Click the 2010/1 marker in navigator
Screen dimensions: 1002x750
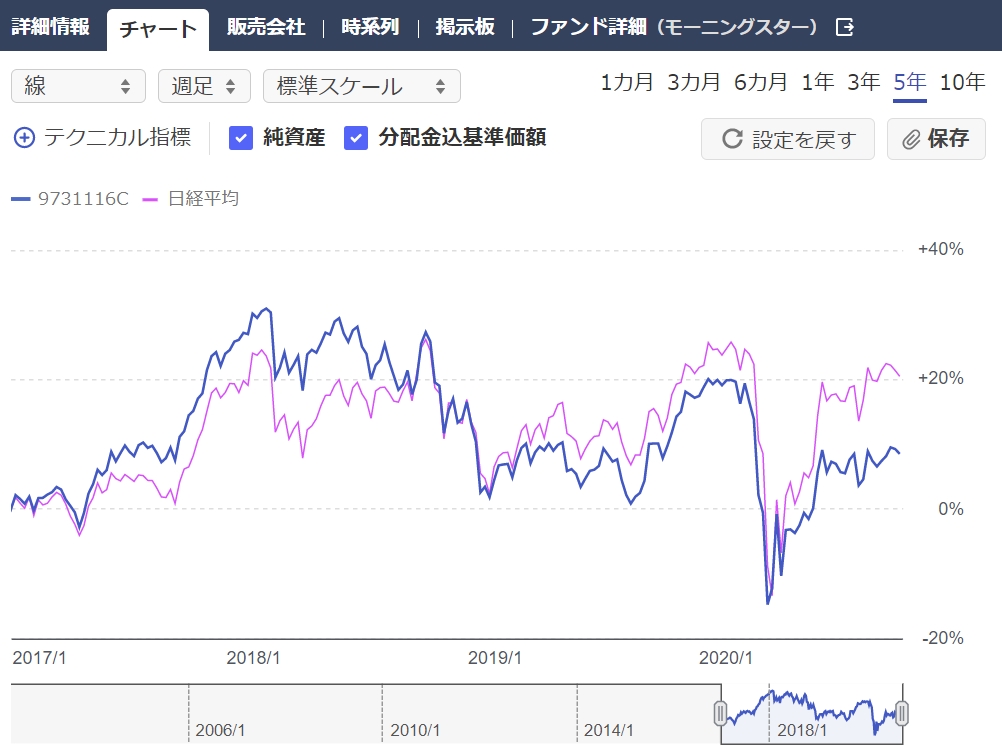415,730
